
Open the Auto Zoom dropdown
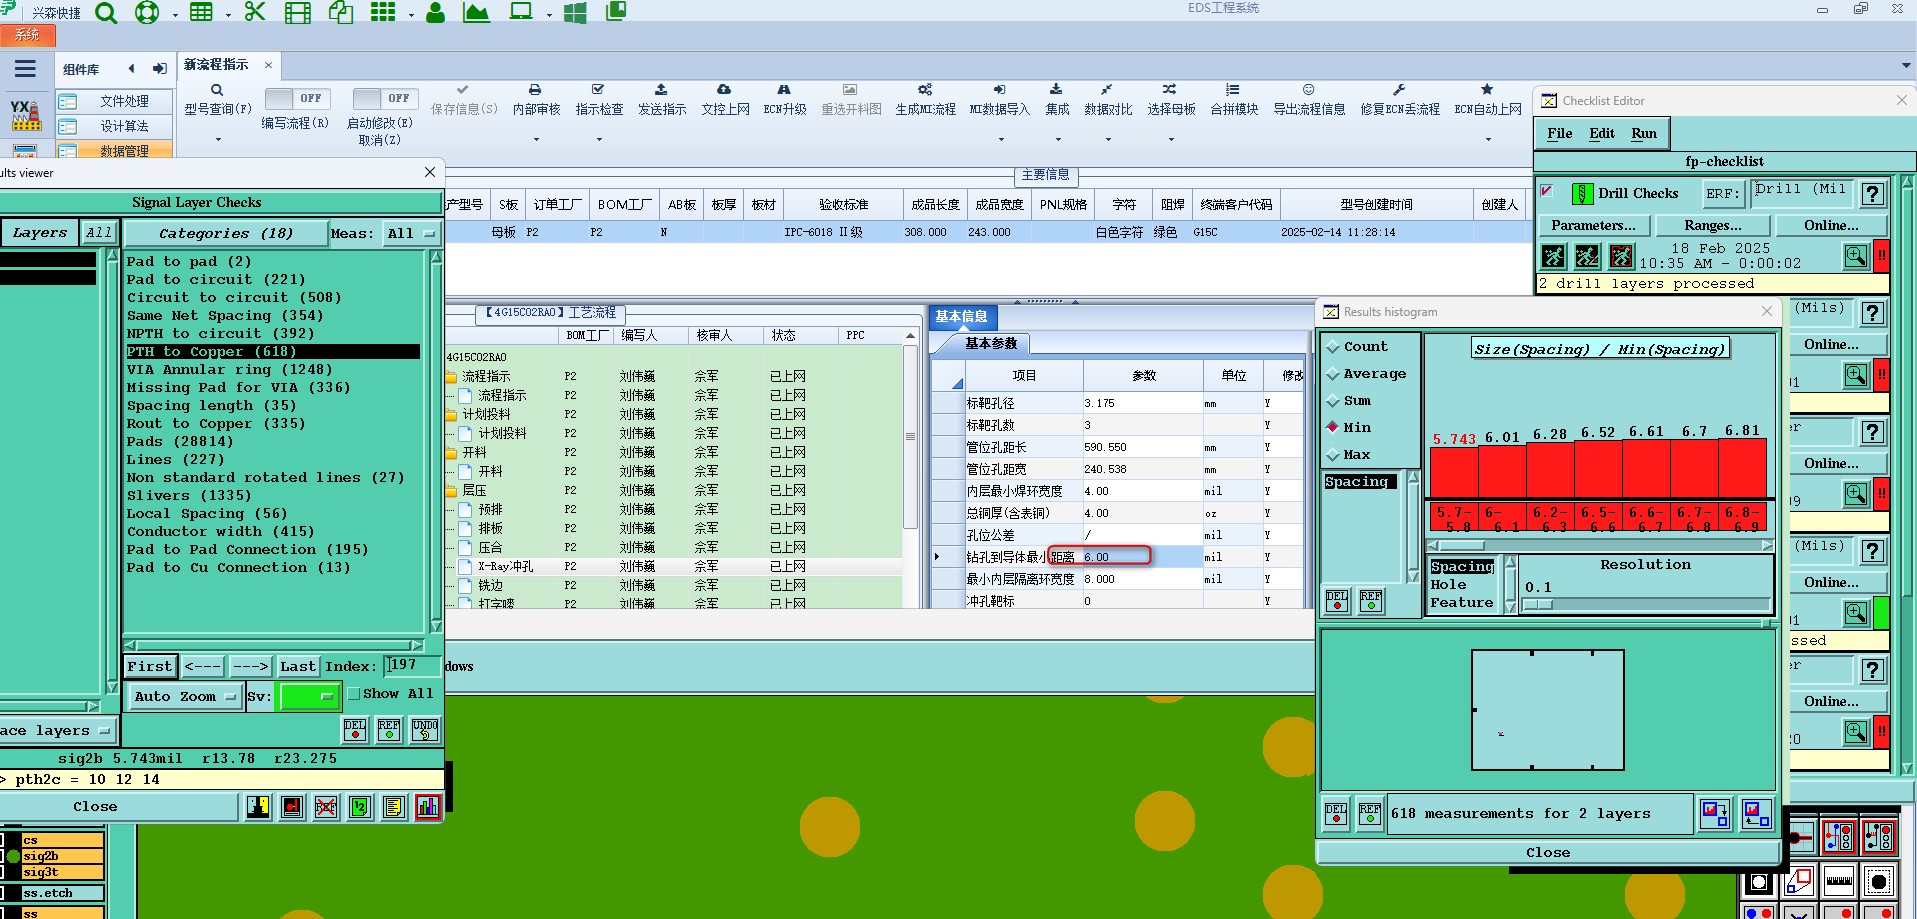185,696
